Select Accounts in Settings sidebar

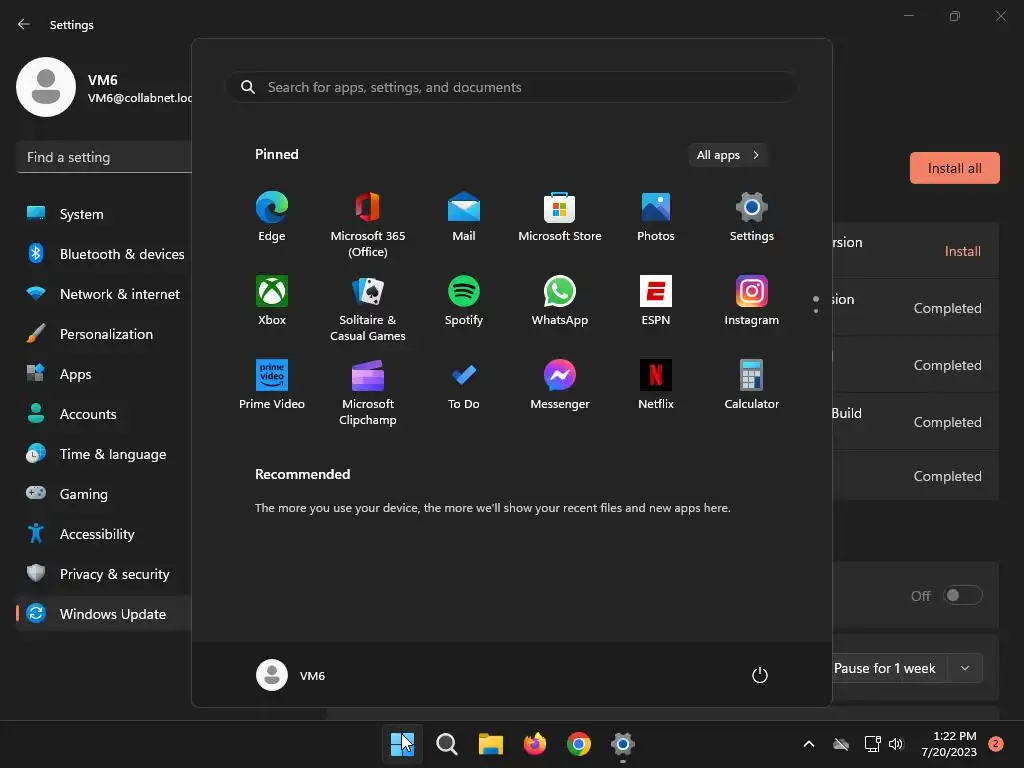(x=104, y=414)
